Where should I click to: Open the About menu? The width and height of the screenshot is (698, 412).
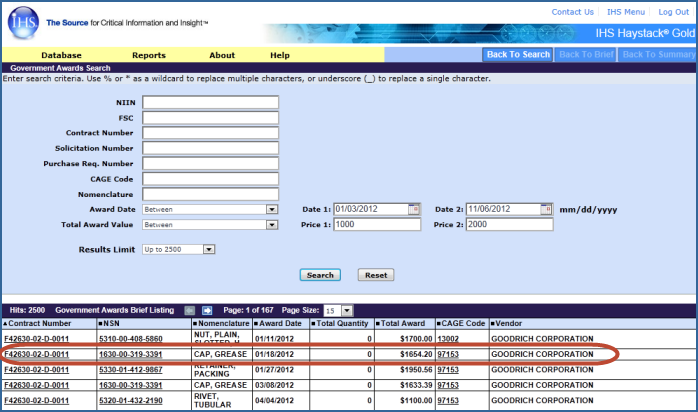pos(222,55)
